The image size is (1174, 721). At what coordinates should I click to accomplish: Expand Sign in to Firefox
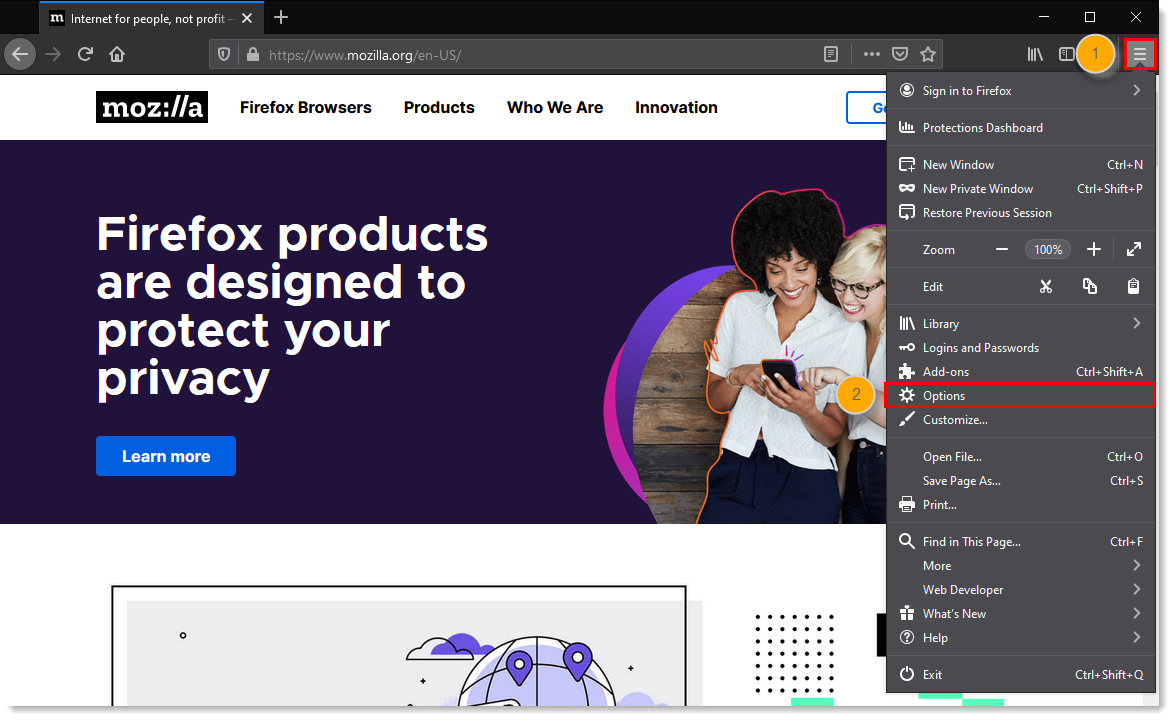coord(1021,91)
